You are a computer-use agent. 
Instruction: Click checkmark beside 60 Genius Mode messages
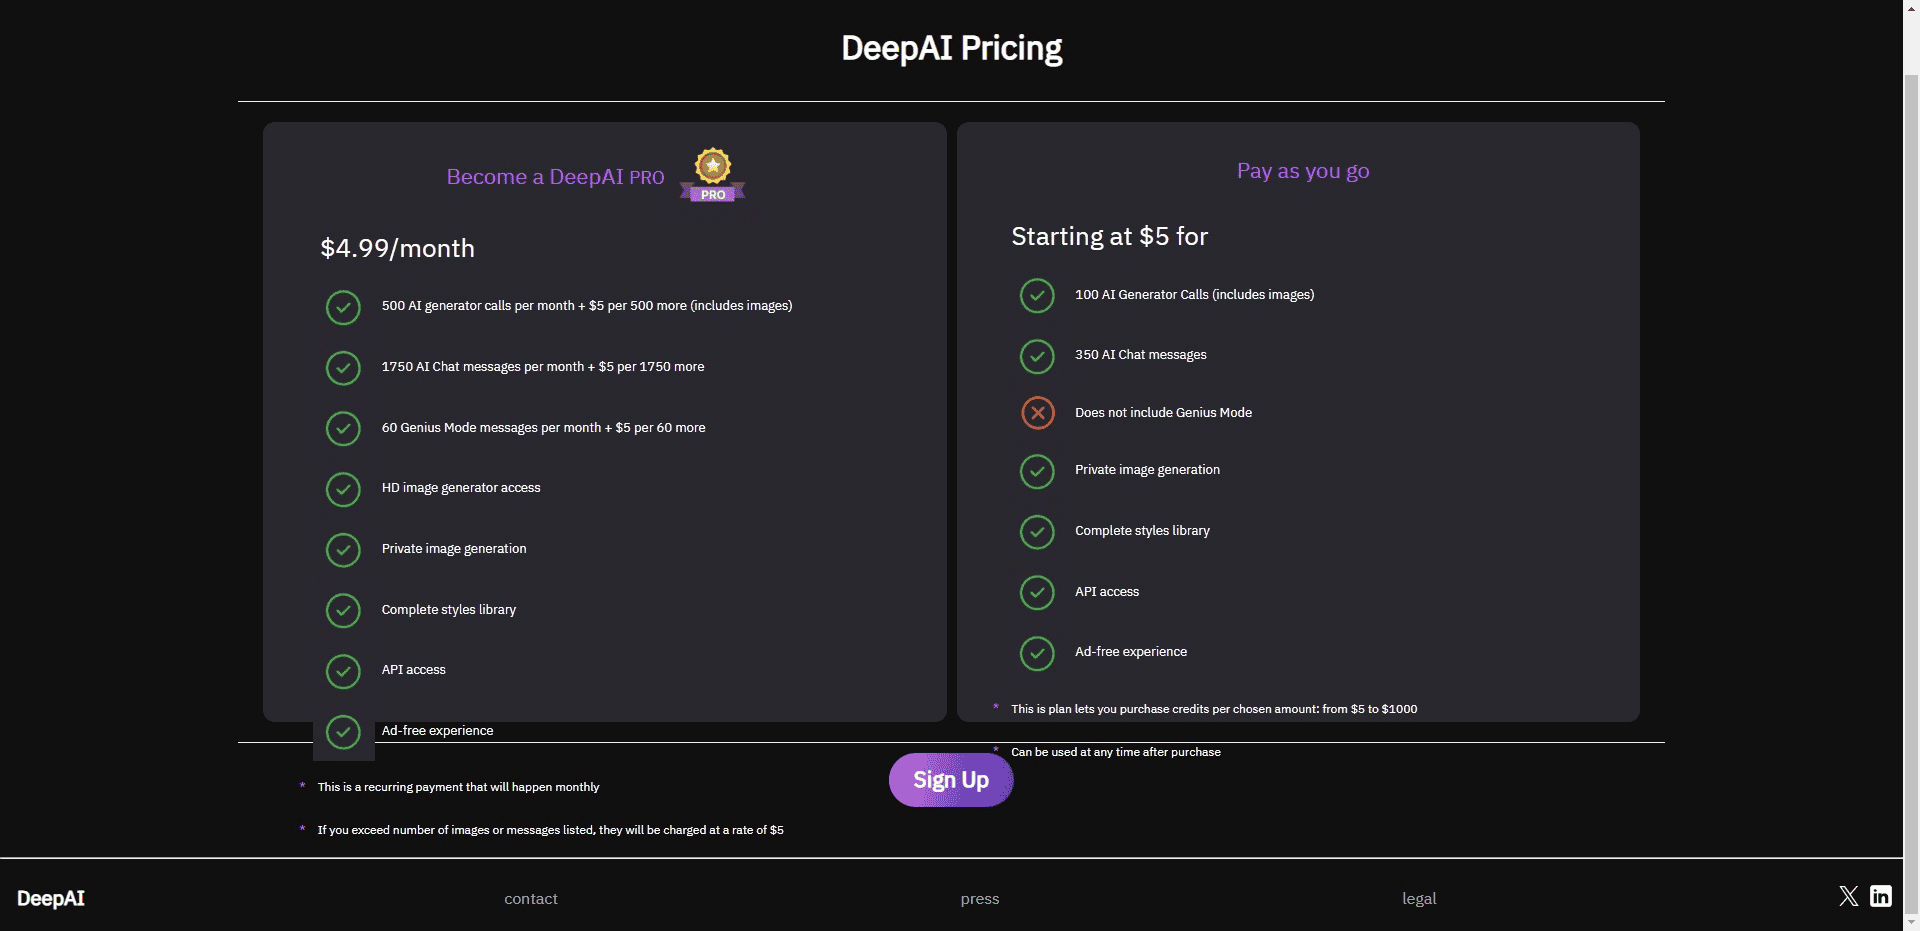pyautogui.click(x=343, y=428)
